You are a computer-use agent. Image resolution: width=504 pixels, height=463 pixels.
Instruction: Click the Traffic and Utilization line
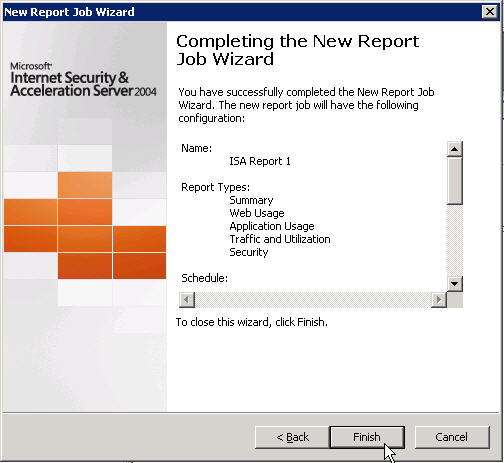(280, 239)
